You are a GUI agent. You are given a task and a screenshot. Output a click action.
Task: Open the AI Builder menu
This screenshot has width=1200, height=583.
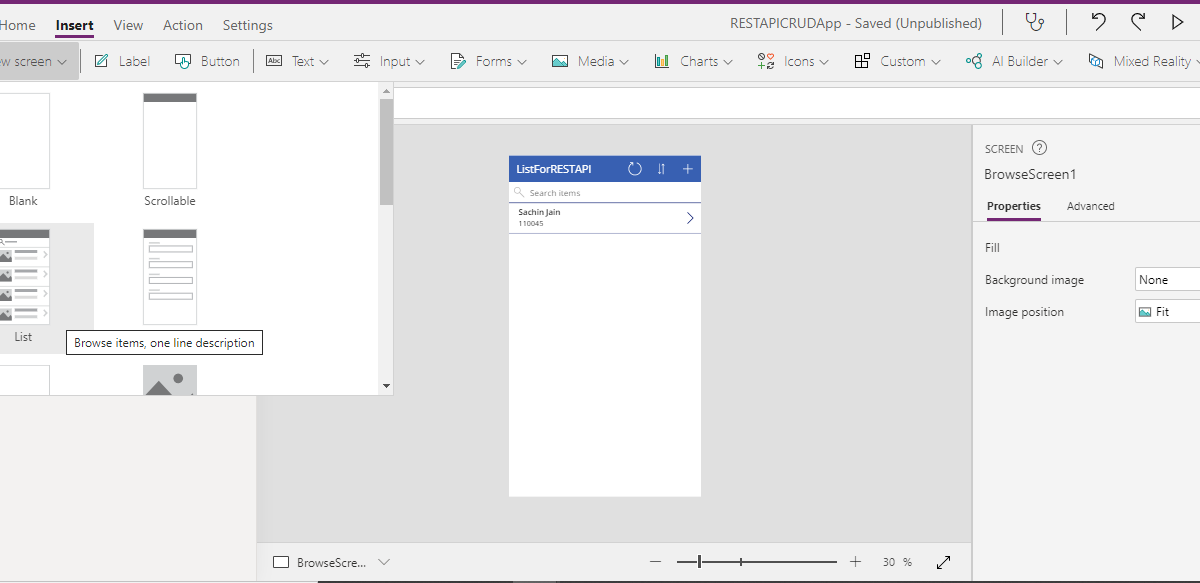pyautogui.click(x=1013, y=61)
